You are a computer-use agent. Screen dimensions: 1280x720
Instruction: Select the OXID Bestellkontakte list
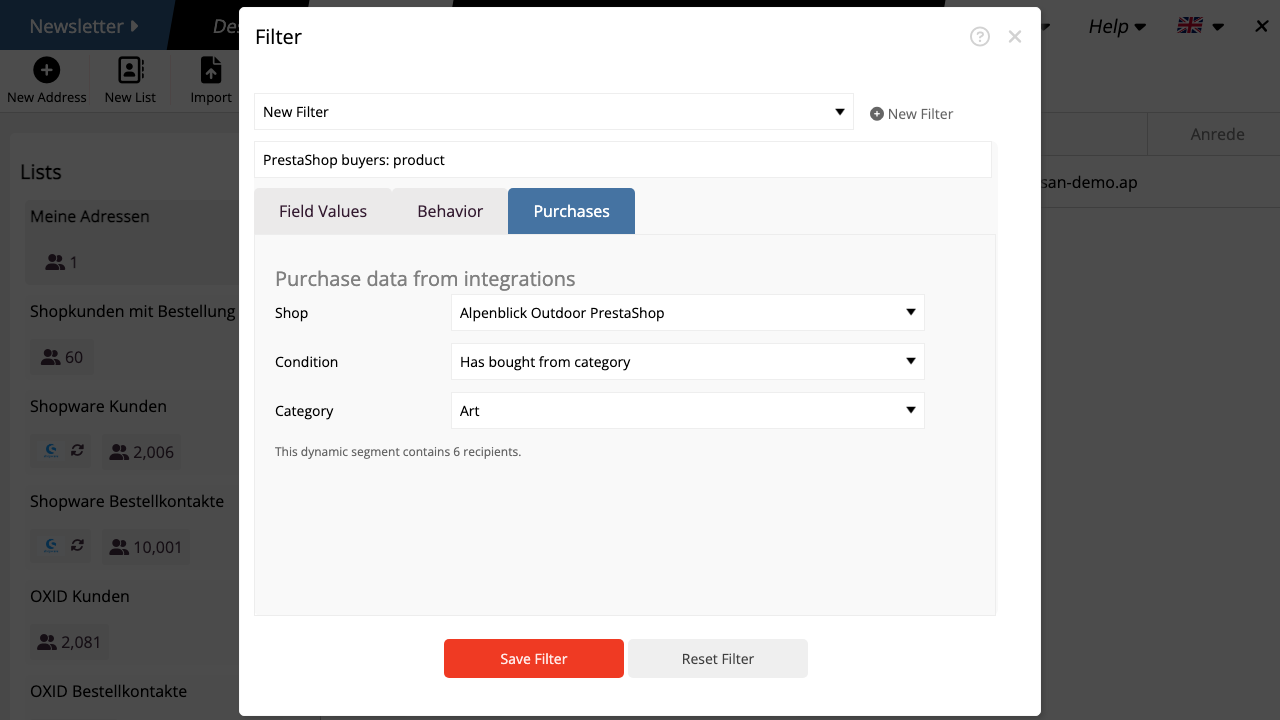pos(108,691)
